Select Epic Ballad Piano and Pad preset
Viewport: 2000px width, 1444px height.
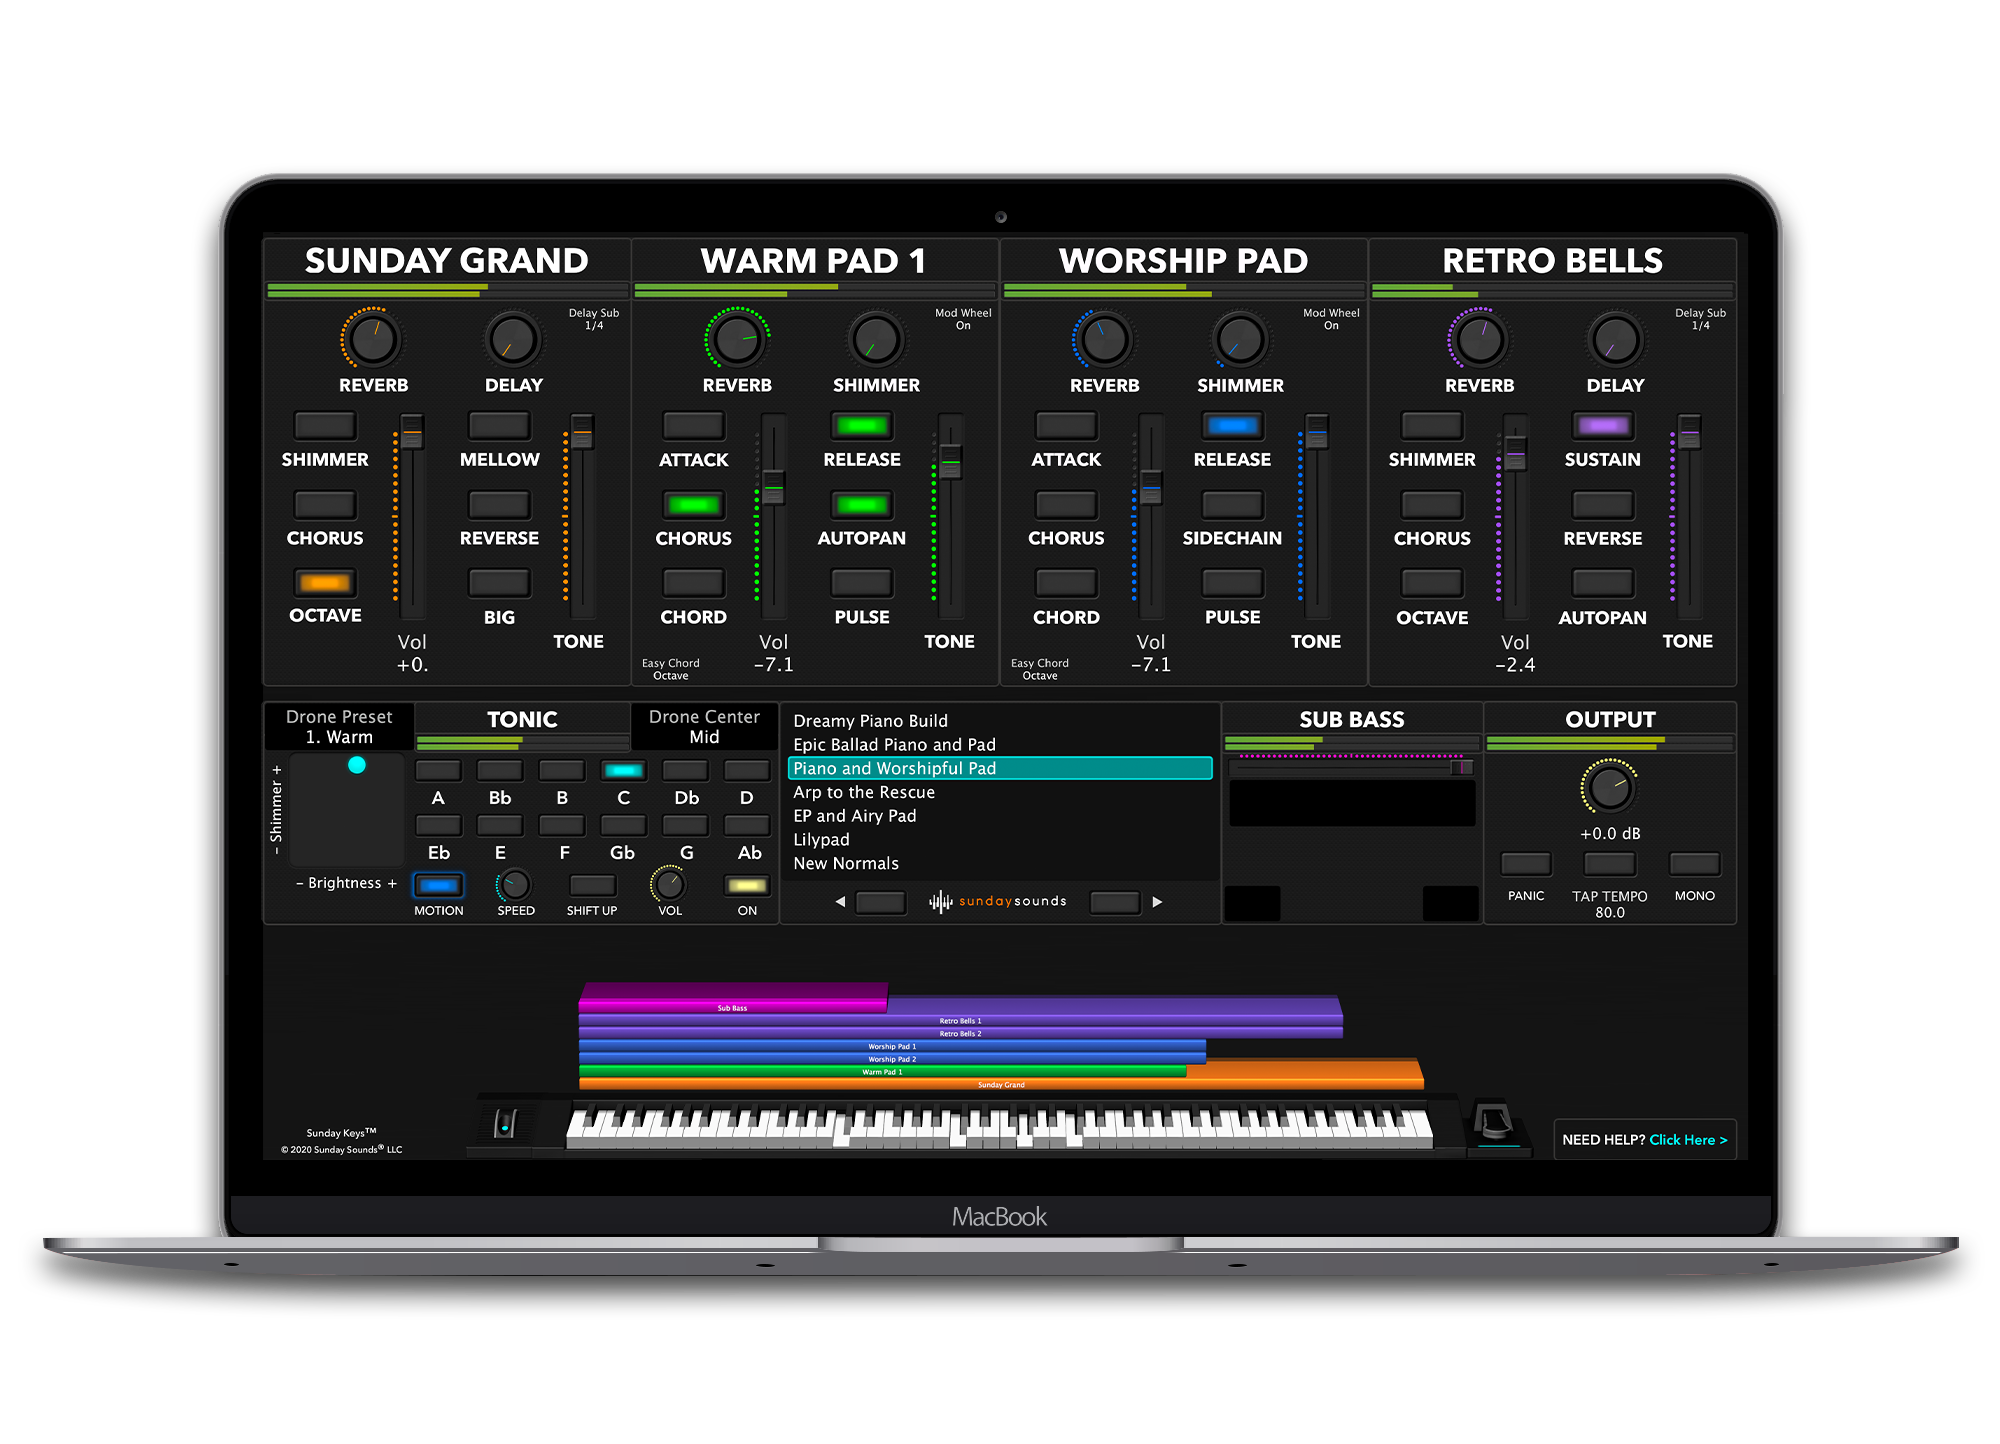1000,745
